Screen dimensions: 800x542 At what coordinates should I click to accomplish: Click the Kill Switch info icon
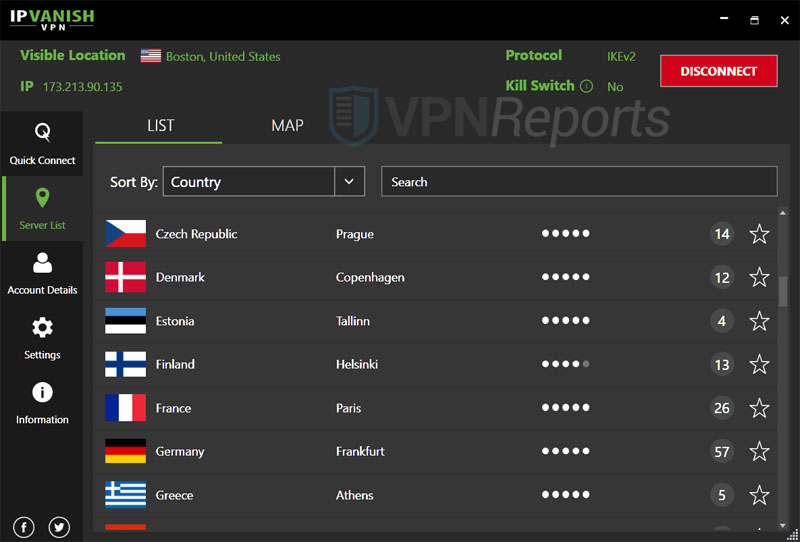(586, 86)
